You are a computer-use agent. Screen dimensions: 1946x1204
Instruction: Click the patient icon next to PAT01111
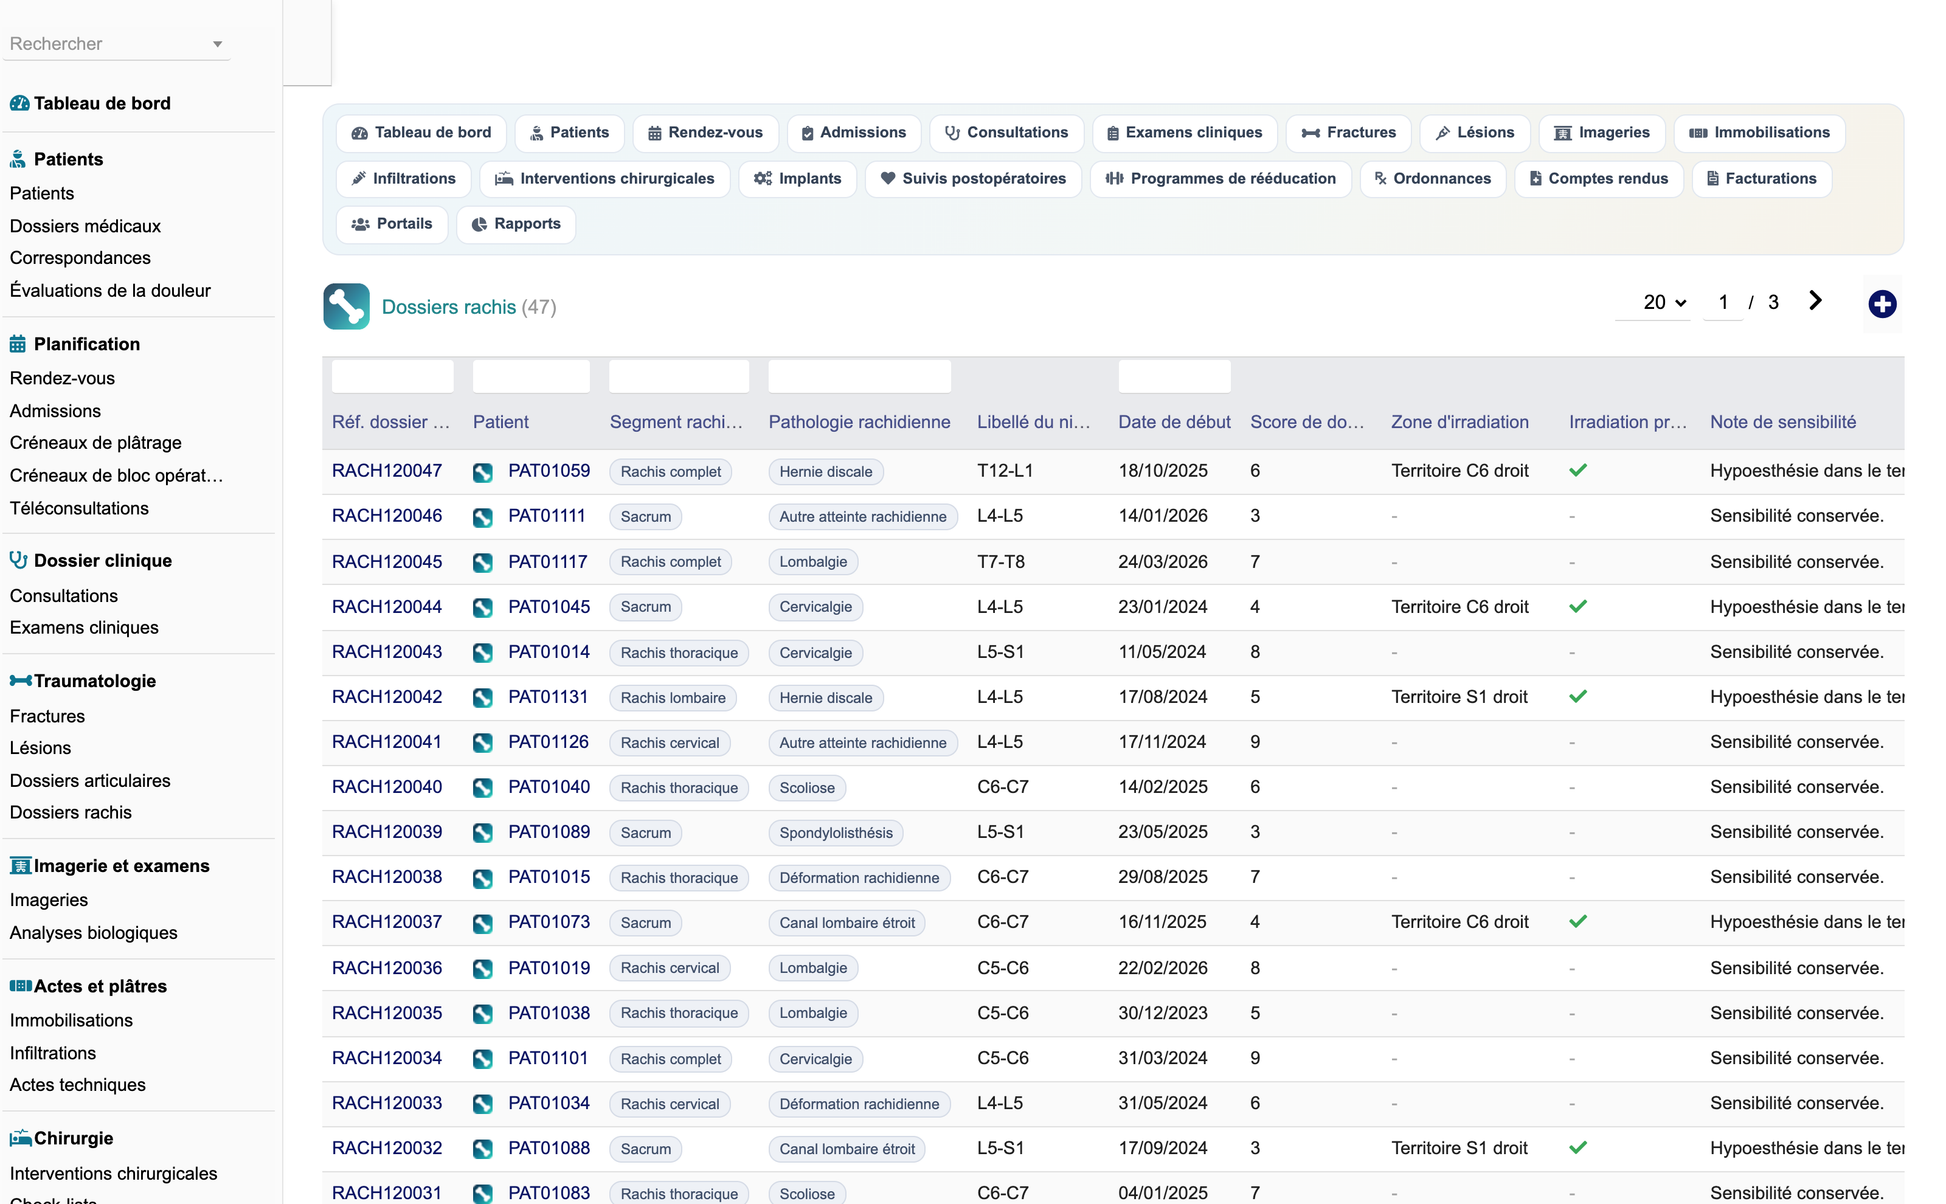coord(483,517)
